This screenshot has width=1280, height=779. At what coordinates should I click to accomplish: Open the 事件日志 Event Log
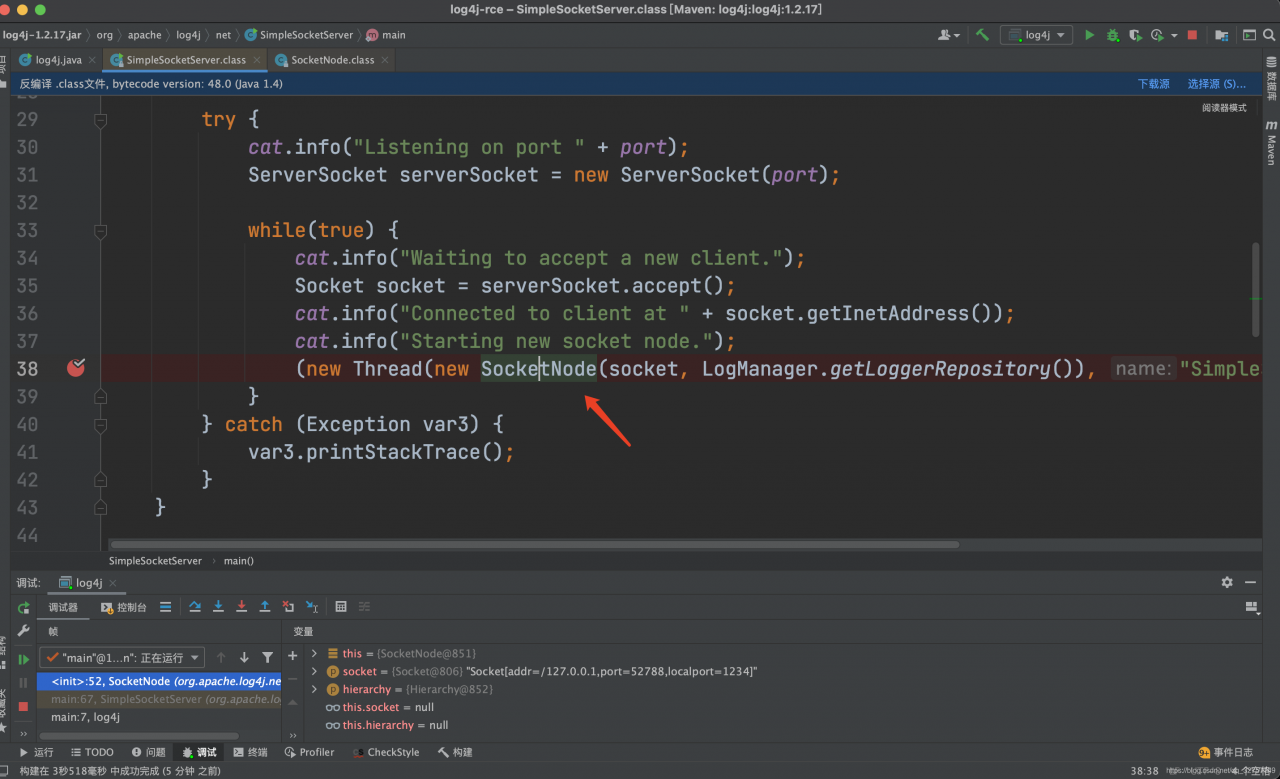(x=1225, y=752)
